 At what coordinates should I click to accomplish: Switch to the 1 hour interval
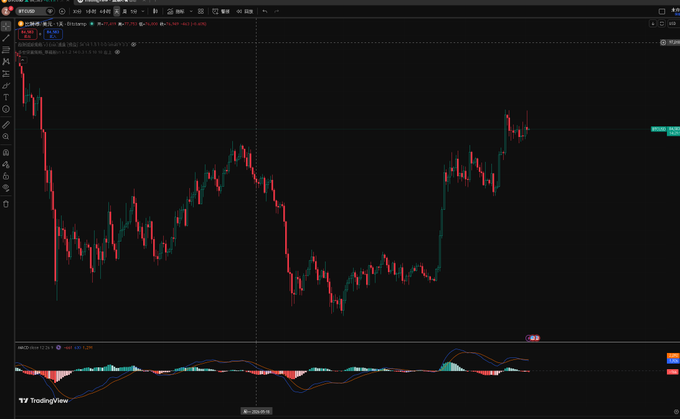91,11
